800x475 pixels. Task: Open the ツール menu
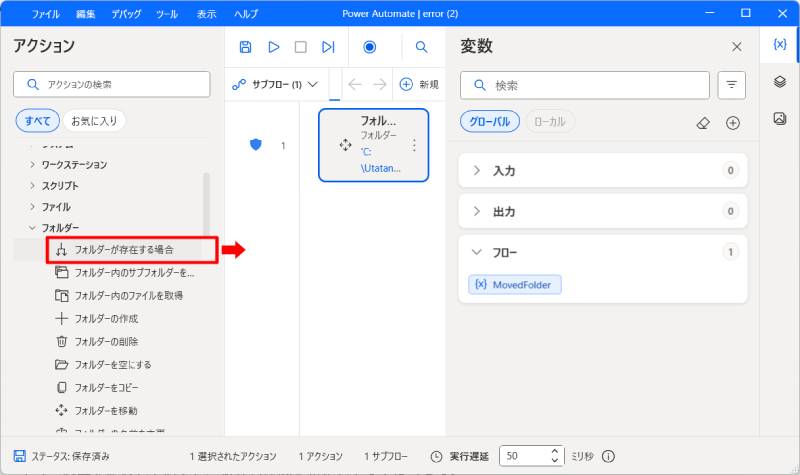(167, 14)
